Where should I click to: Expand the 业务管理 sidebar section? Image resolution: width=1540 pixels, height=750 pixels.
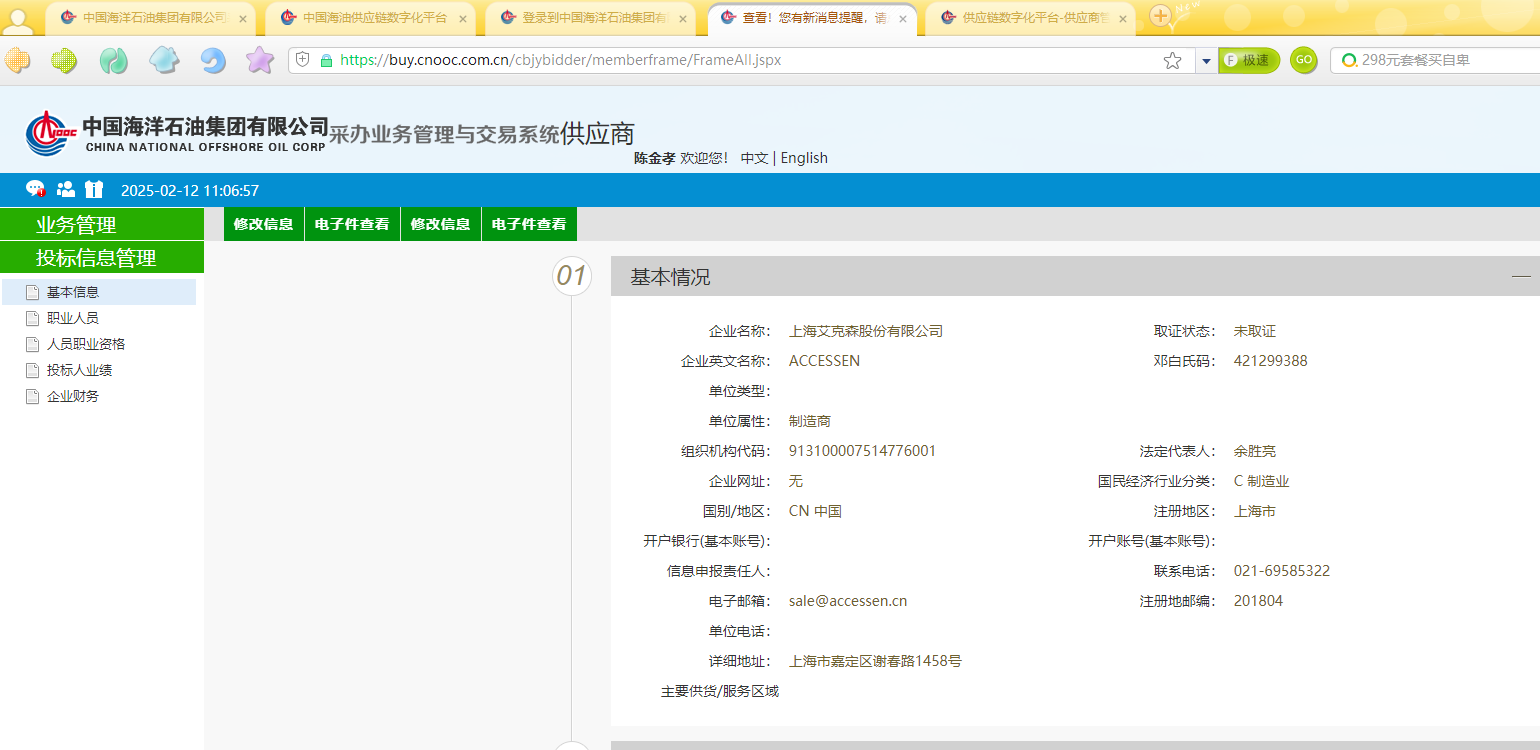(101, 225)
